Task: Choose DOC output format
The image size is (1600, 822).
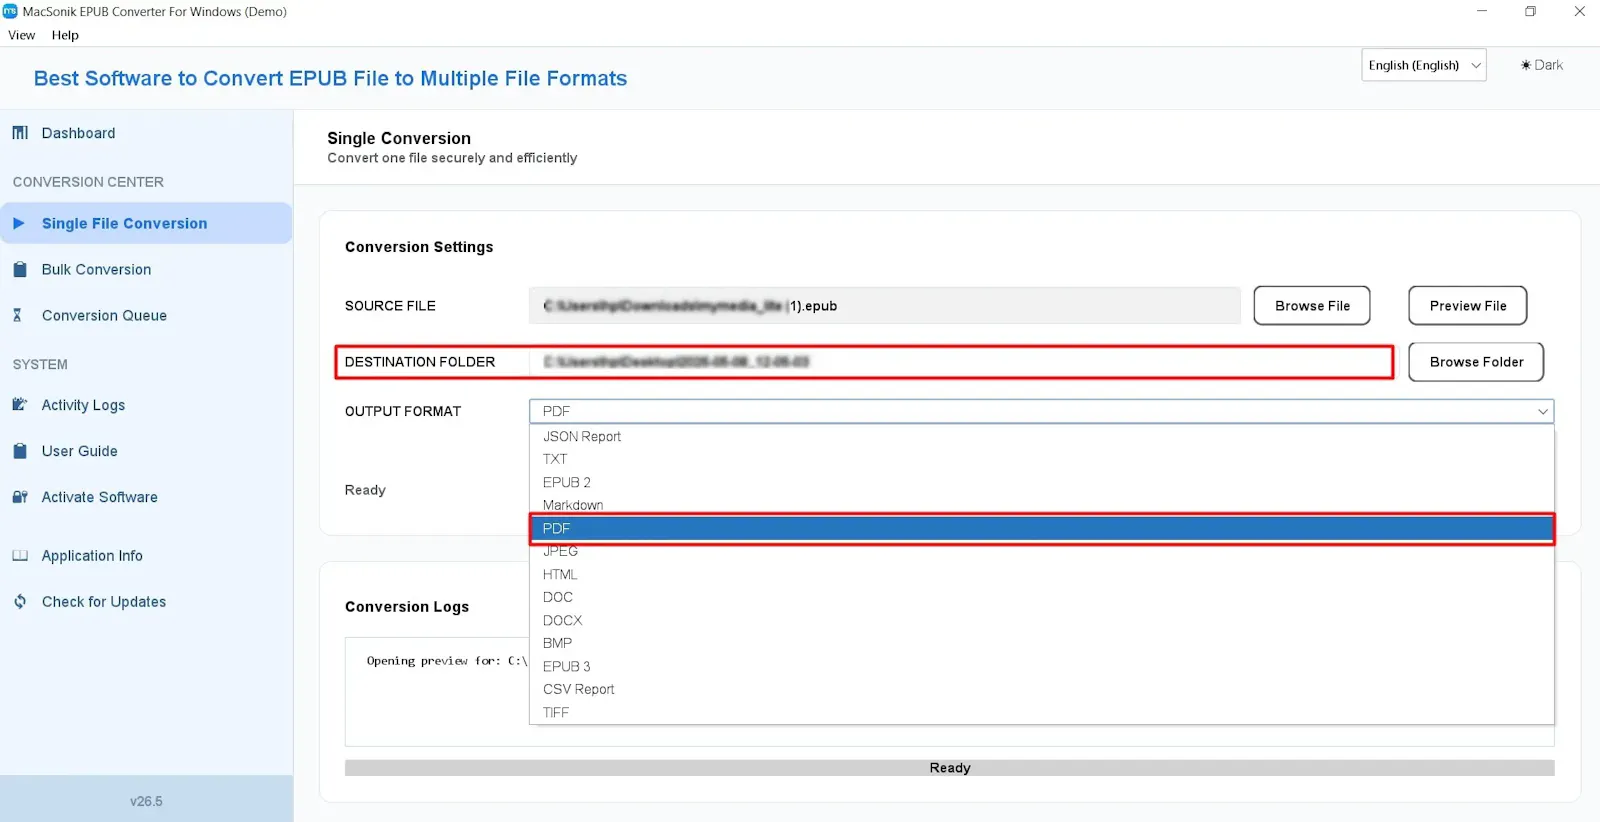Action: coord(1041,597)
